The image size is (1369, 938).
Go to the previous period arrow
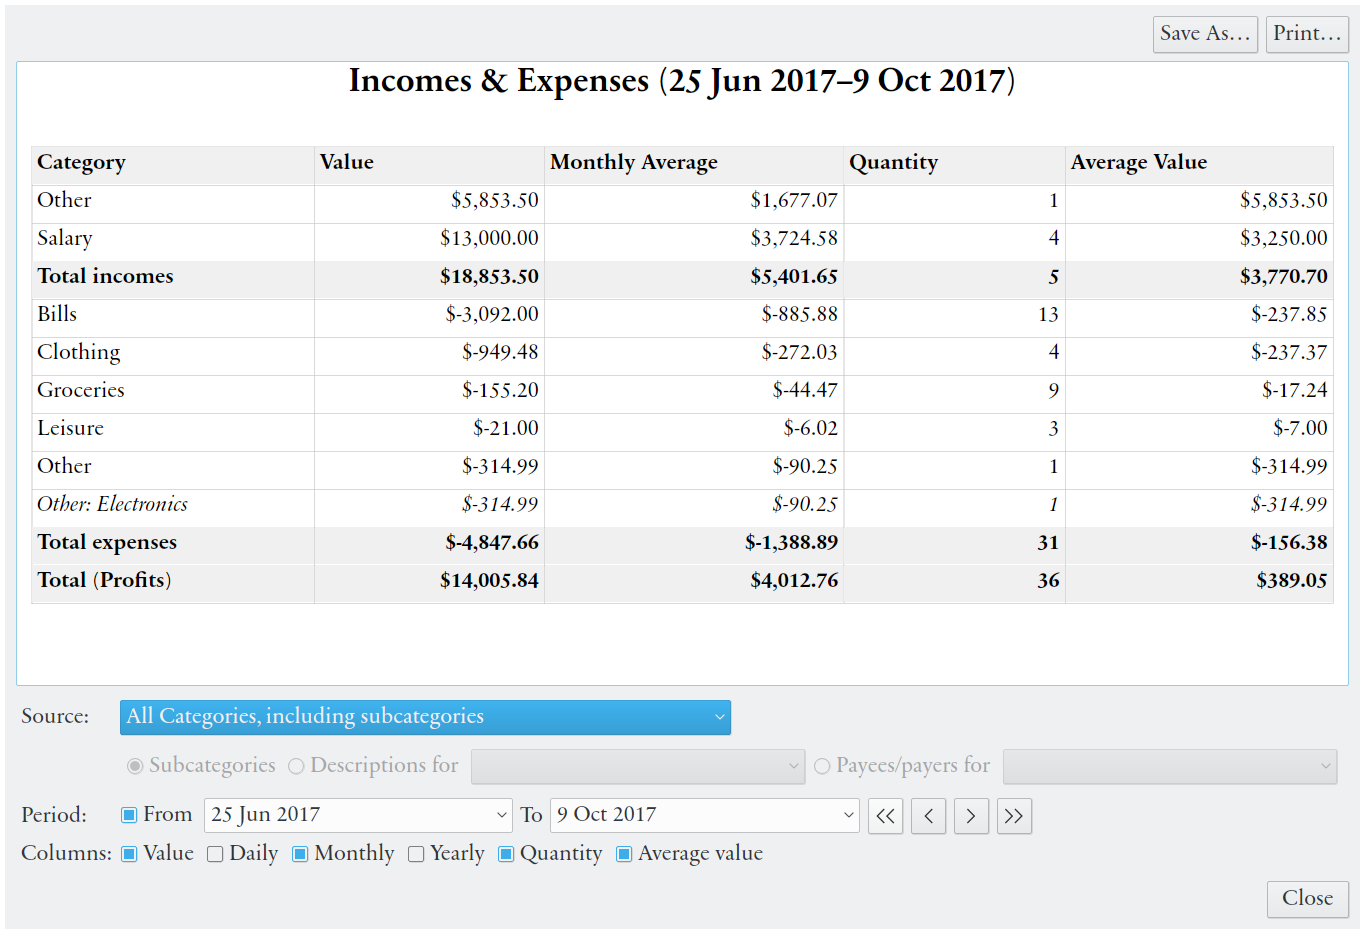928,816
